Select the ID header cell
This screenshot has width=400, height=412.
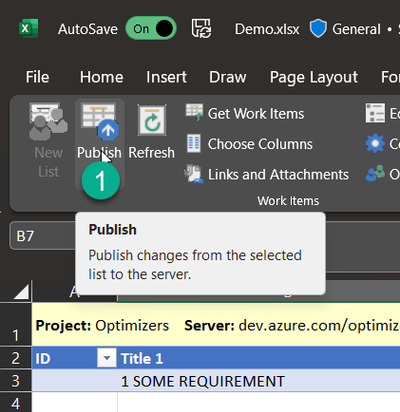pos(74,358)
